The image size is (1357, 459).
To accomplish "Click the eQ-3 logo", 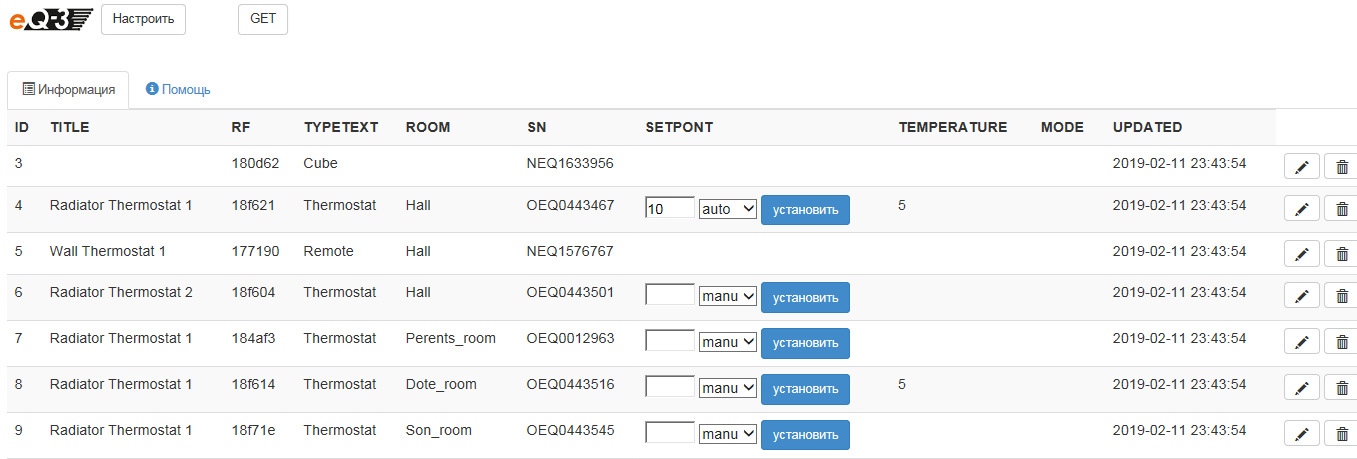I will point(51,19).
